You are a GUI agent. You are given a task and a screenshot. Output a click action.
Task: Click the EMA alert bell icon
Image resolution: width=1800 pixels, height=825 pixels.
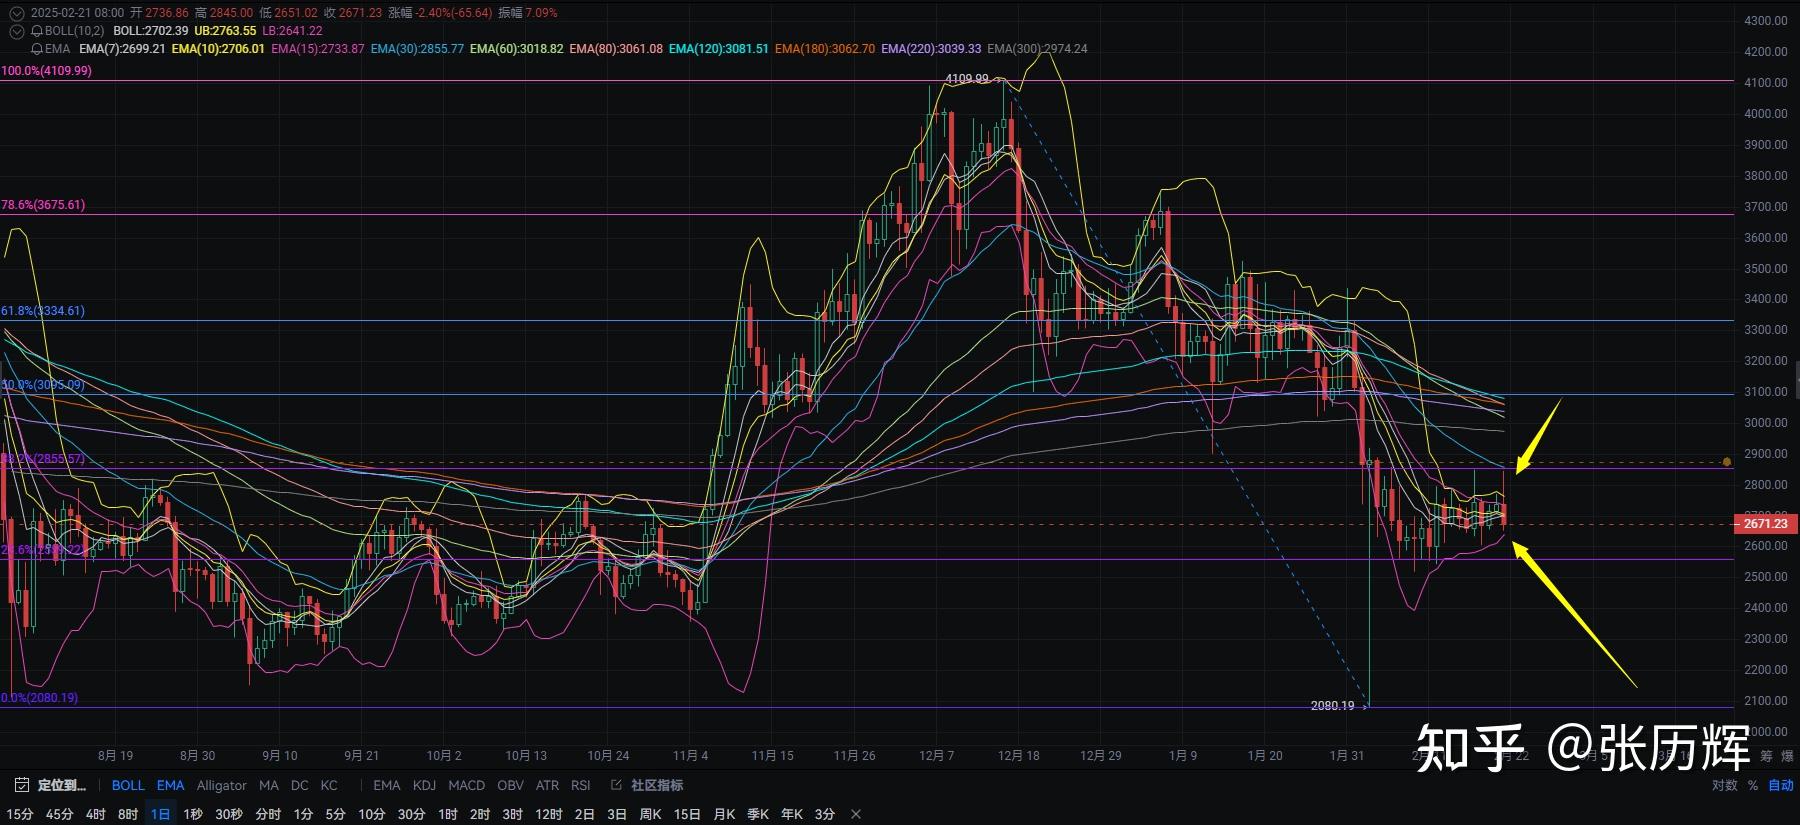coord(37,49)
